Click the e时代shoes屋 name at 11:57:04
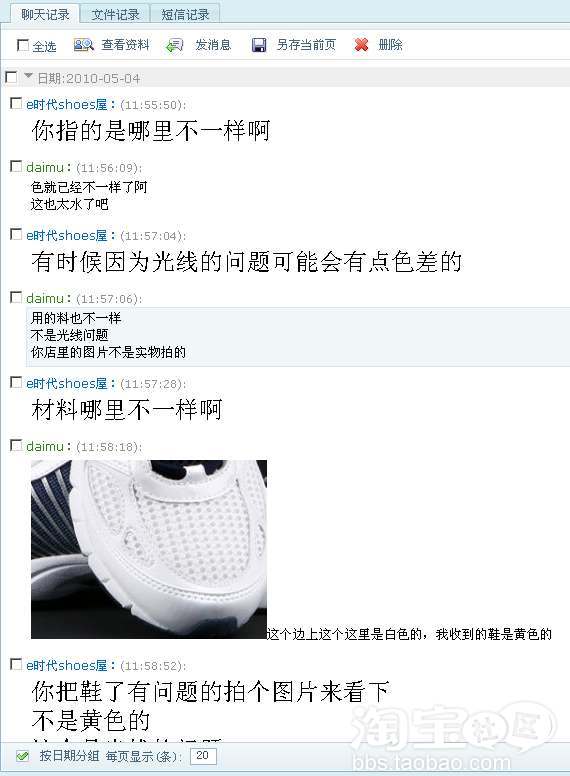570x776 pixels. point(67,236)
